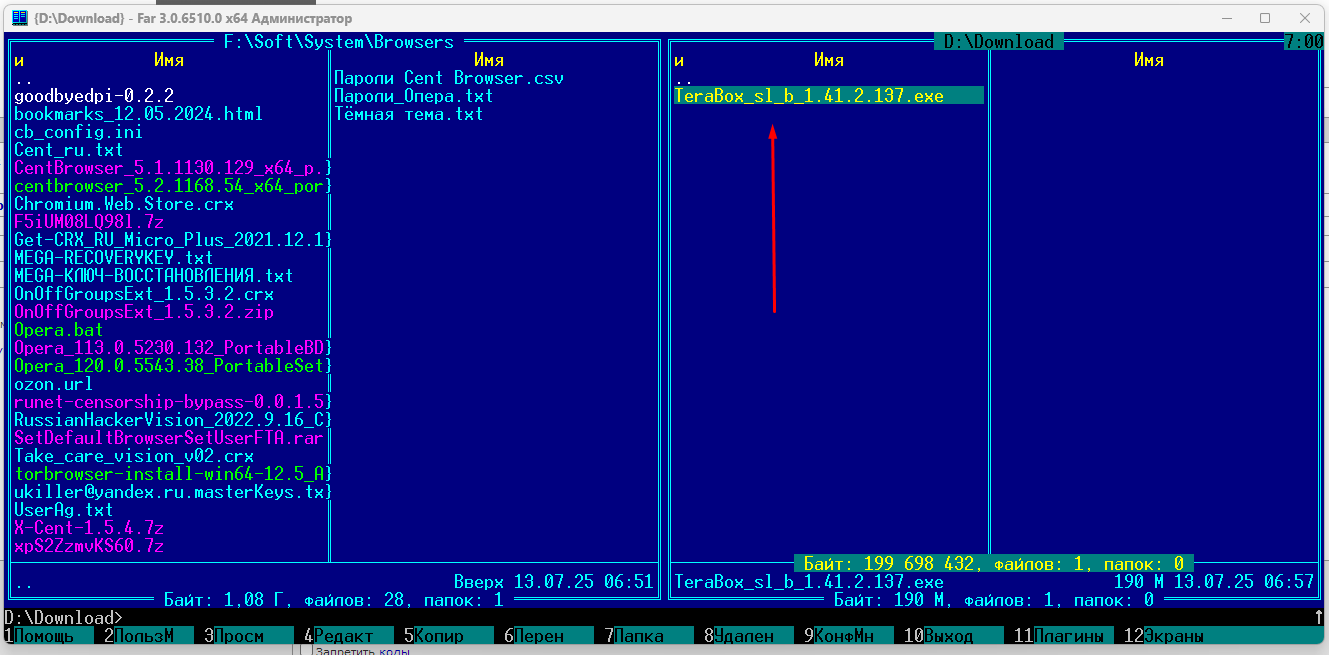Click the left panel first Имя column header
The image size is (1329, 655).
click(x=169, y=60)
